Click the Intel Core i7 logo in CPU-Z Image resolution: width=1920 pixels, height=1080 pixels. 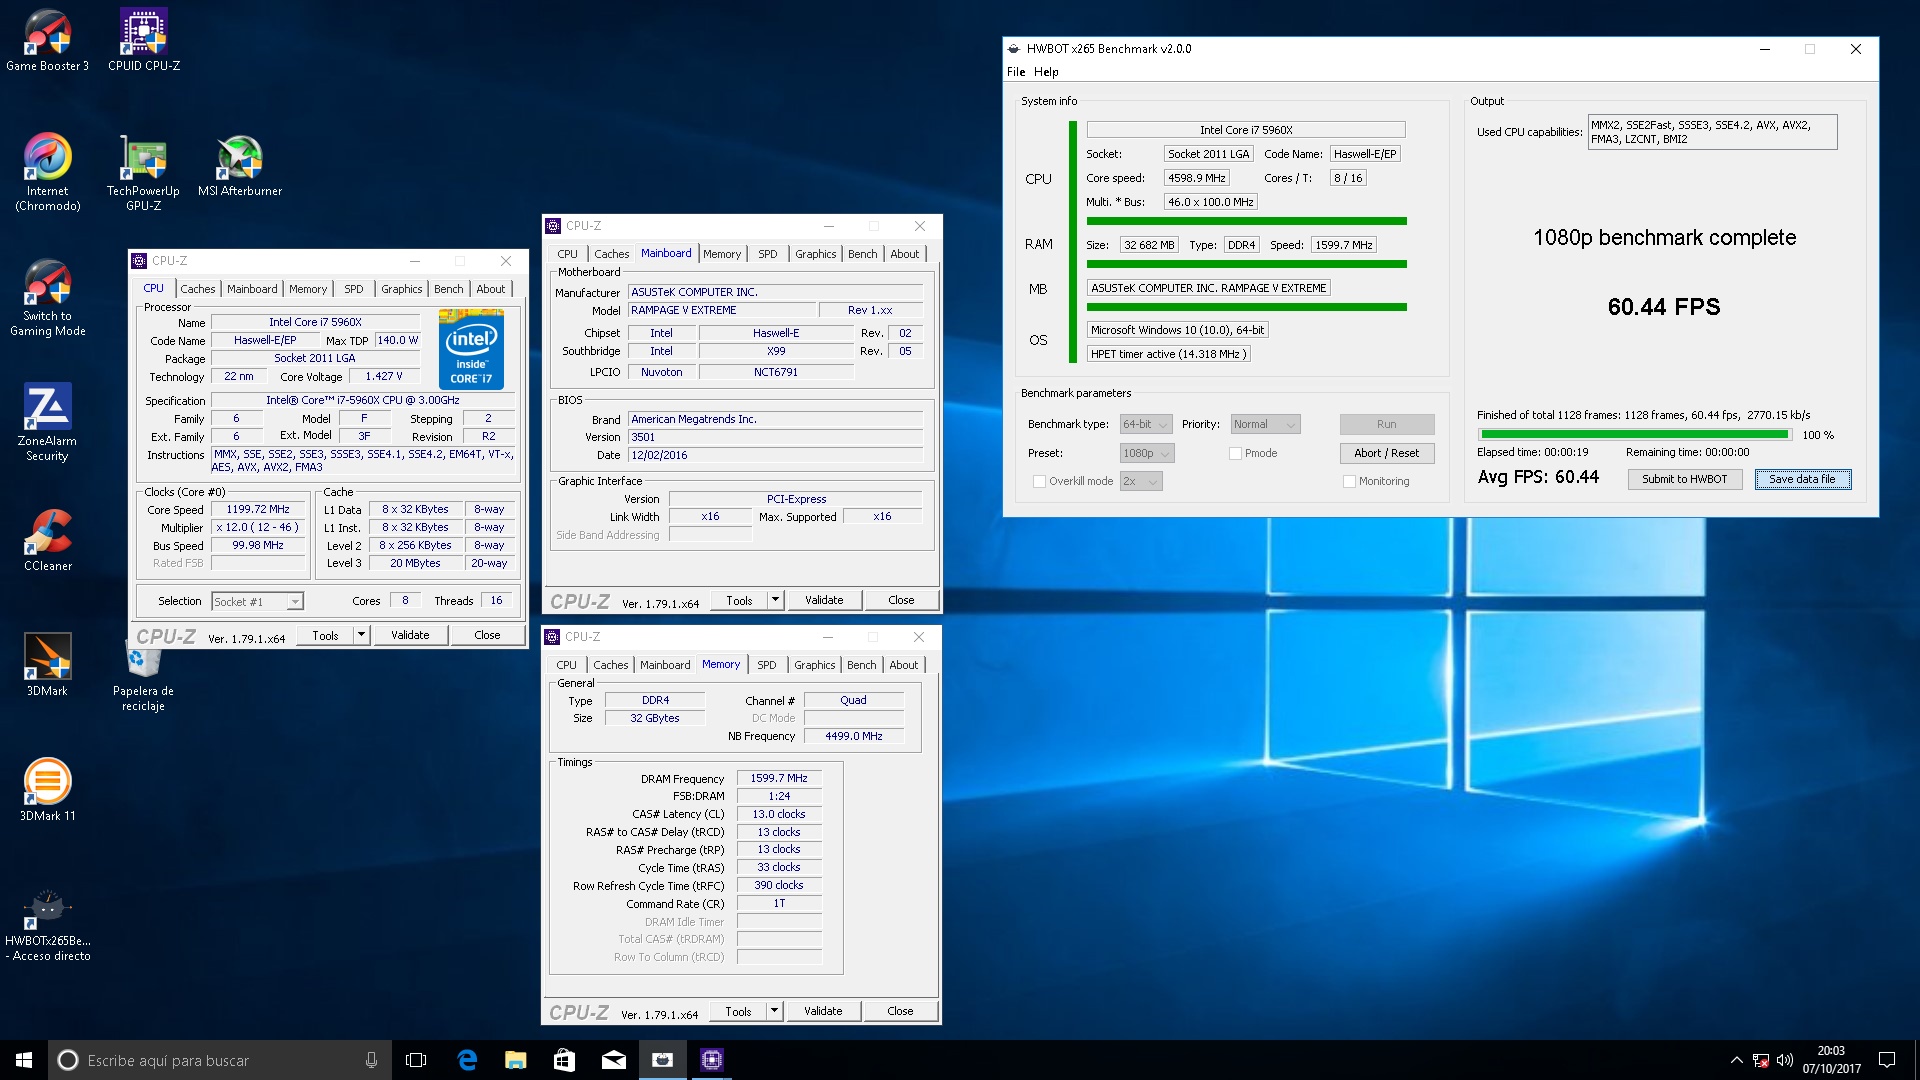tap(471, 349)
